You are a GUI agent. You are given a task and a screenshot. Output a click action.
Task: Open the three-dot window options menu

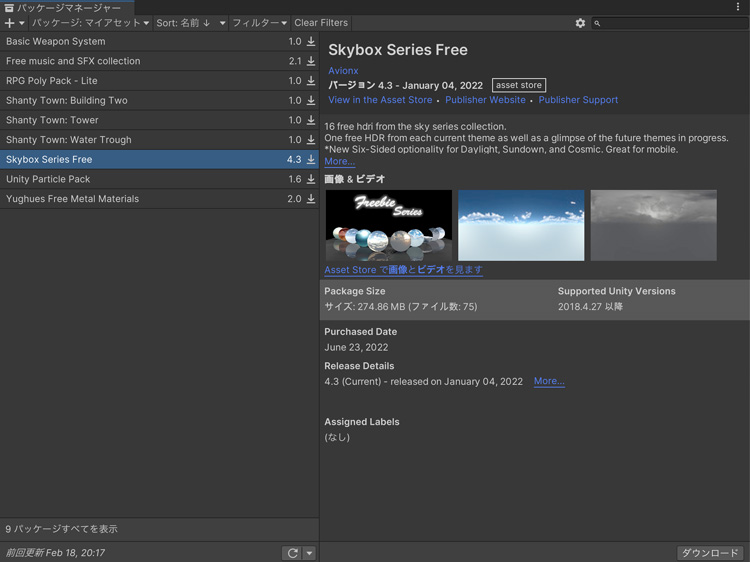point(738,7)
